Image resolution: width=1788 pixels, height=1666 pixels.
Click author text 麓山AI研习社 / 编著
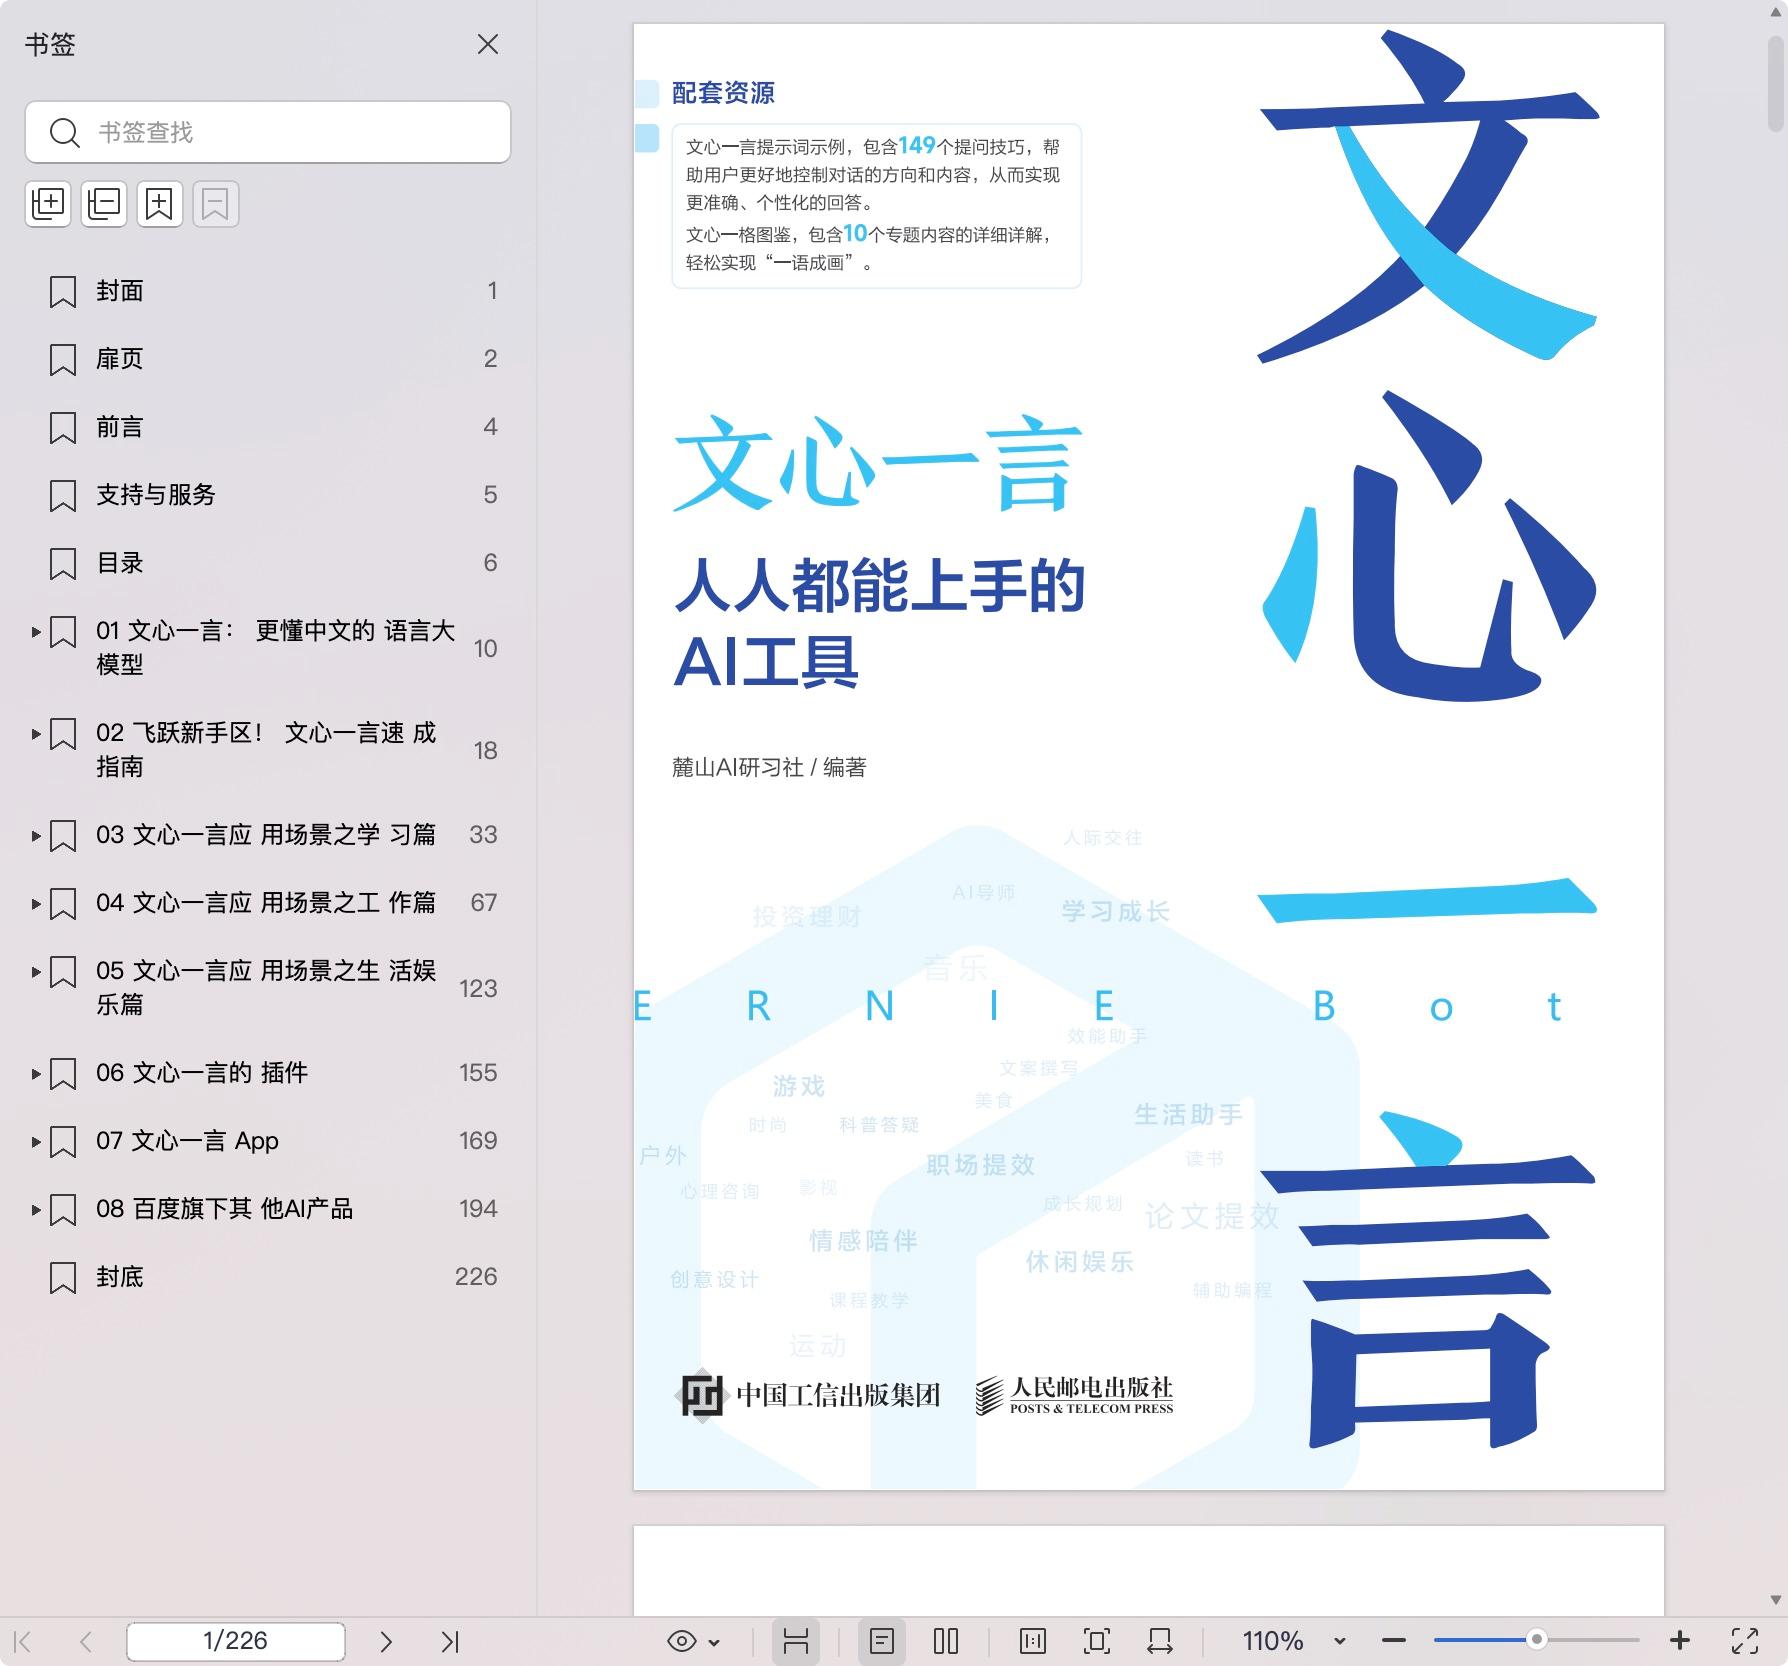(769, 767)
